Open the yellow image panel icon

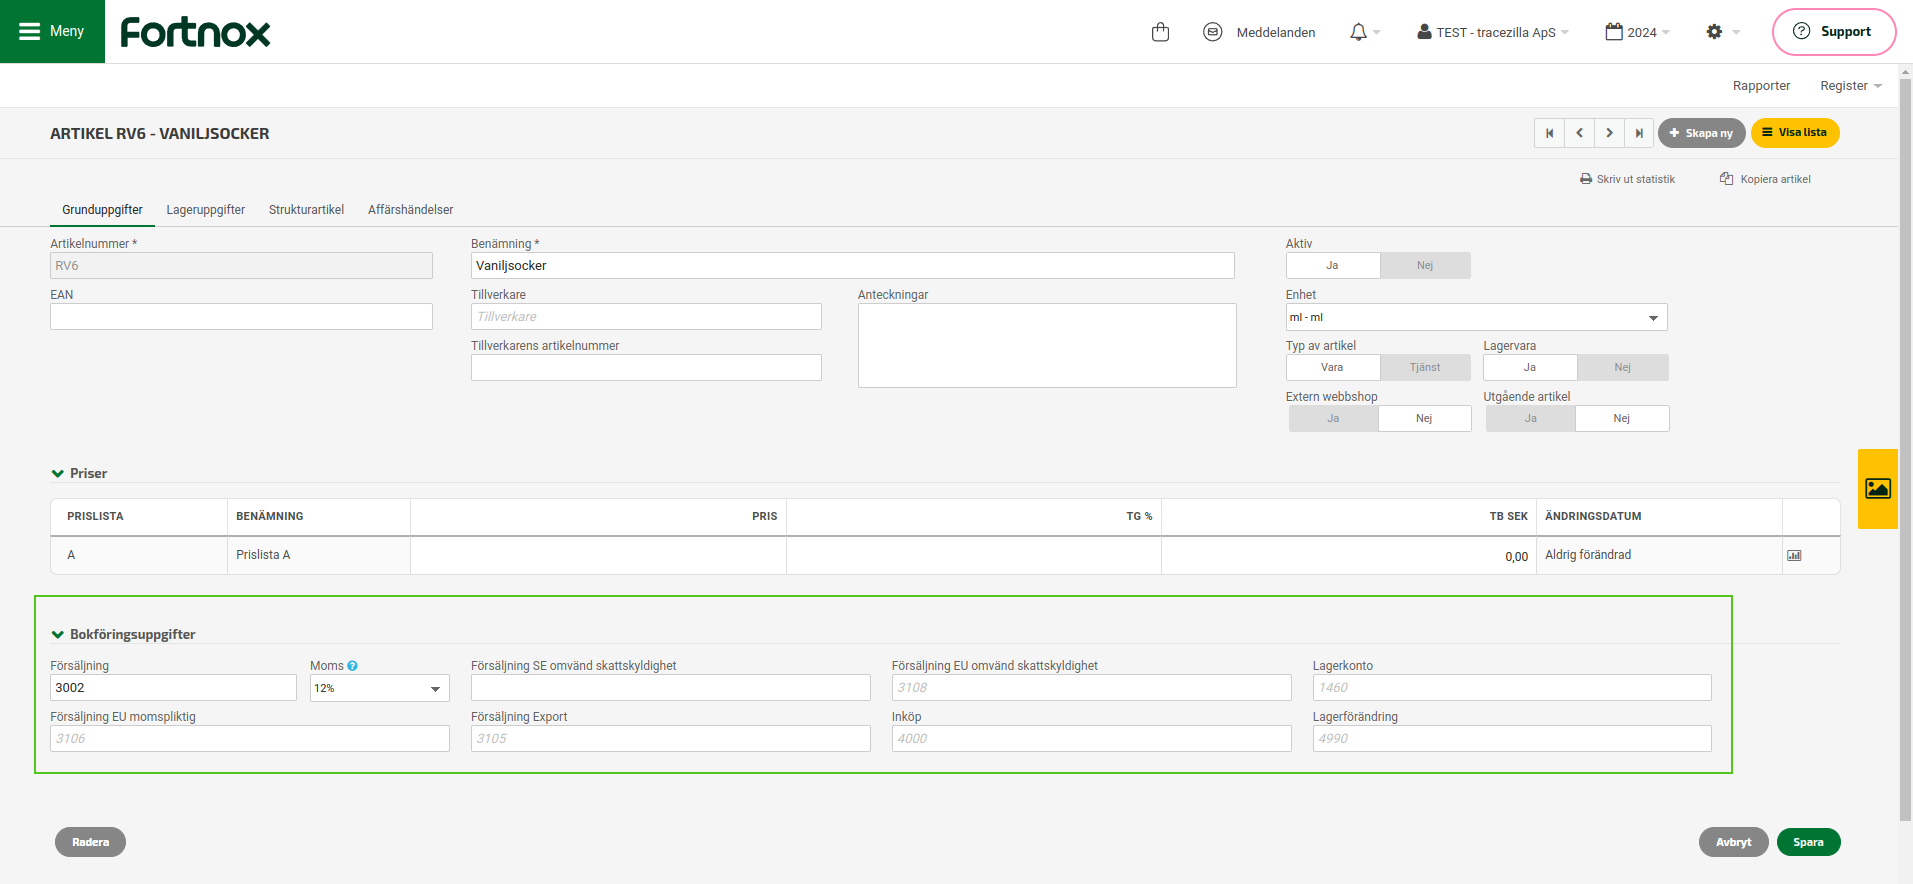1877,488
